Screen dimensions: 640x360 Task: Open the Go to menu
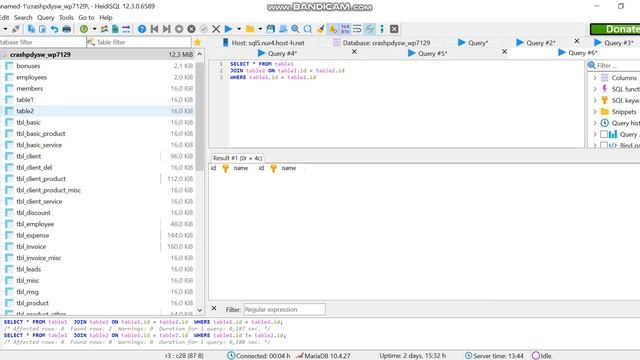point(86,18)
